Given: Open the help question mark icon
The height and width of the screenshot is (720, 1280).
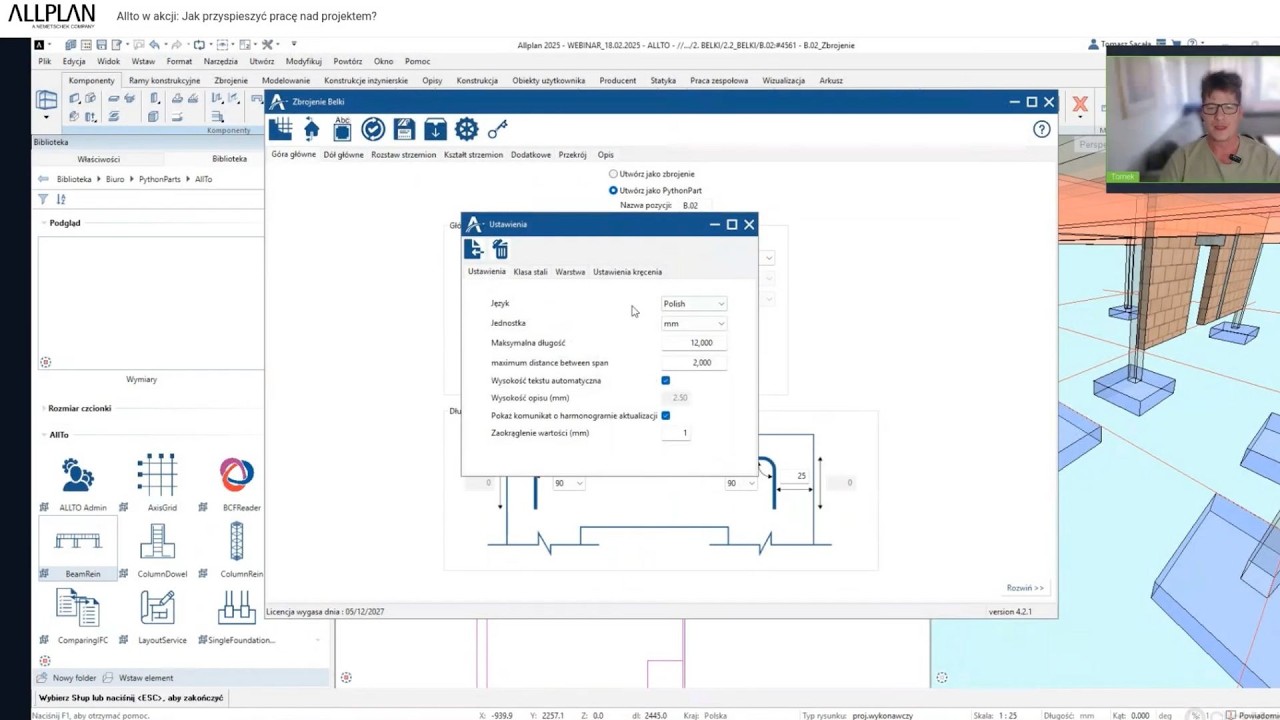Looking at the screenshot, I should click(1042, 129).
